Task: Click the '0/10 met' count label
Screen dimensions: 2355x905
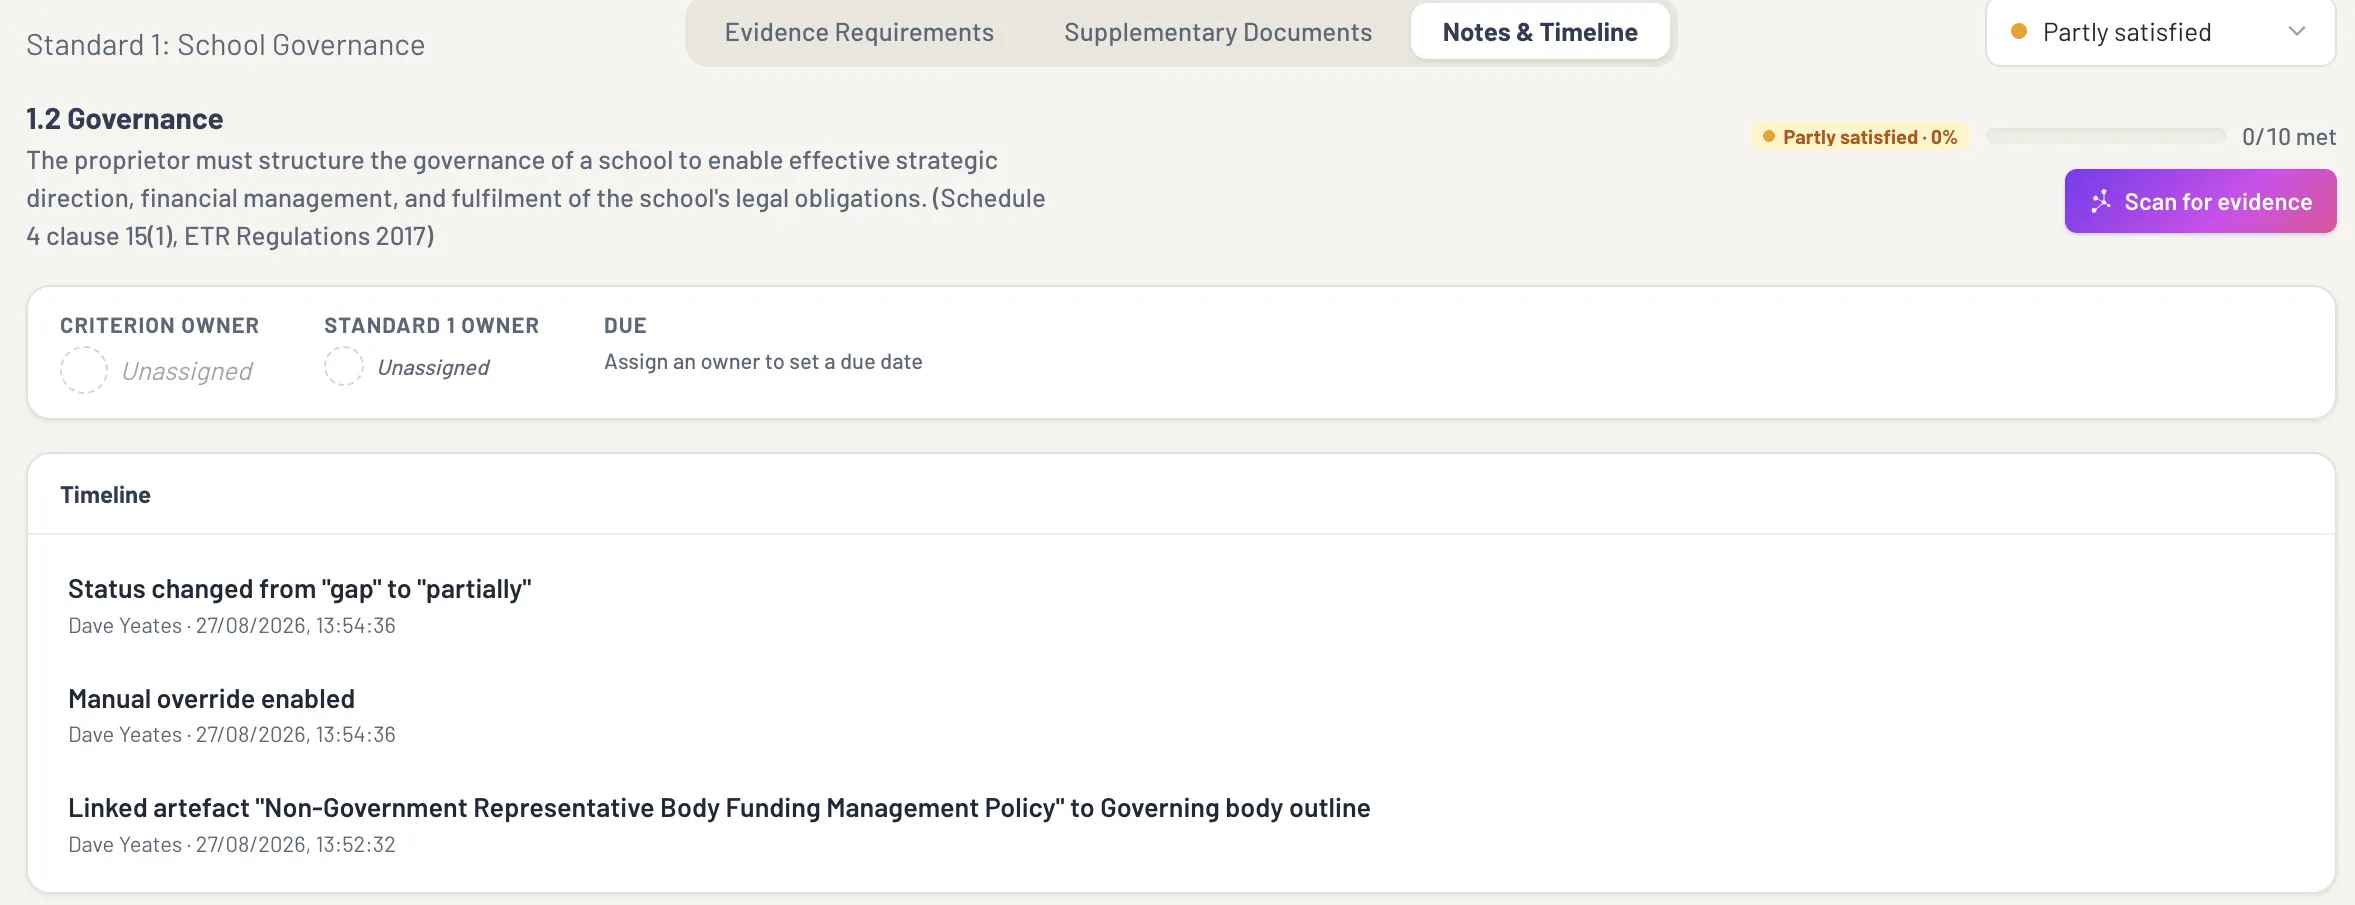Action: click(2289, 137)
